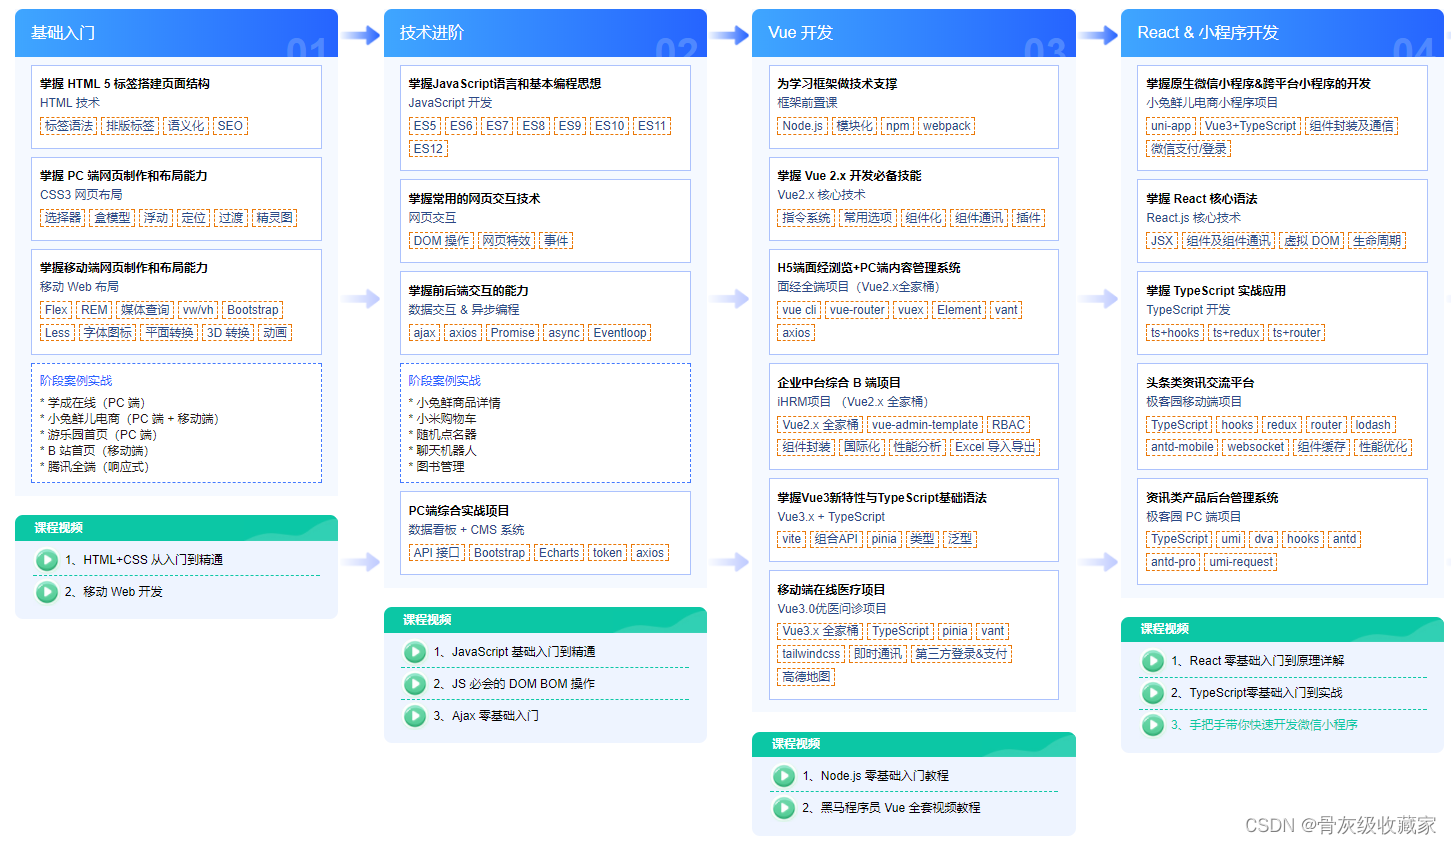Click the Echarts tag
This screenshot has height=844, width=1451.
[559, 553]
